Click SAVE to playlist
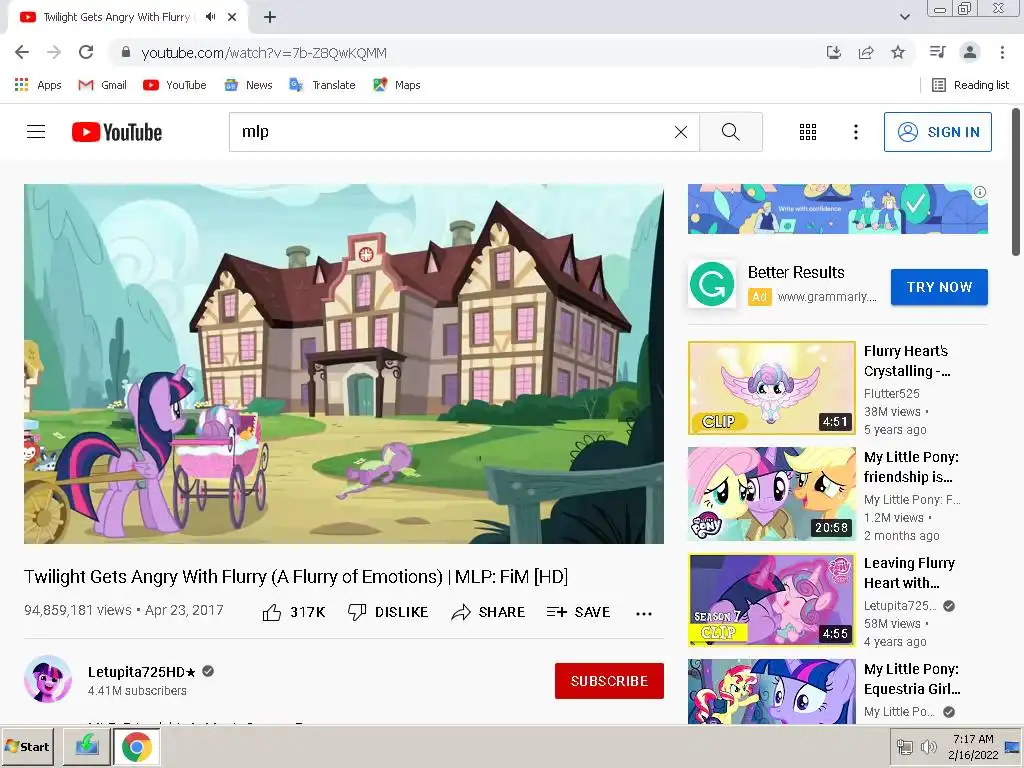Viewport: 1024px width, 768px height. click(x=578, y=612)
